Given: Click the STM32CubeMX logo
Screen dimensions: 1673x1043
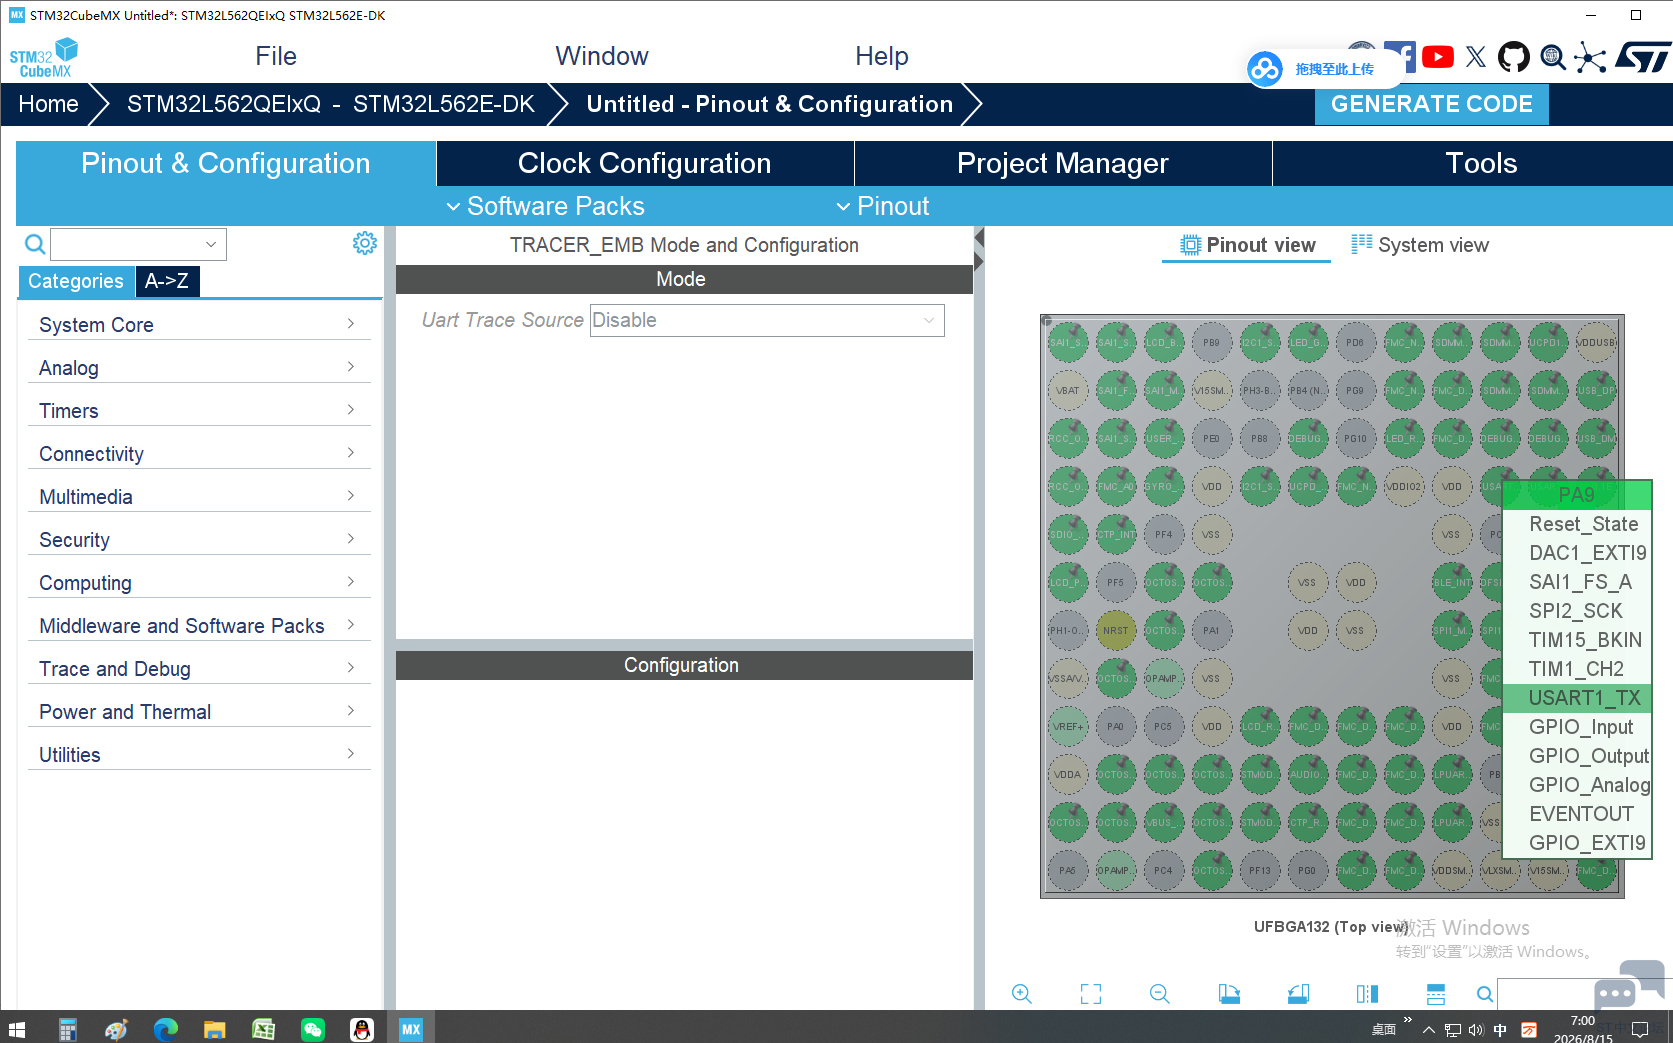Looking at the screenshot, I should pos(44,58).
